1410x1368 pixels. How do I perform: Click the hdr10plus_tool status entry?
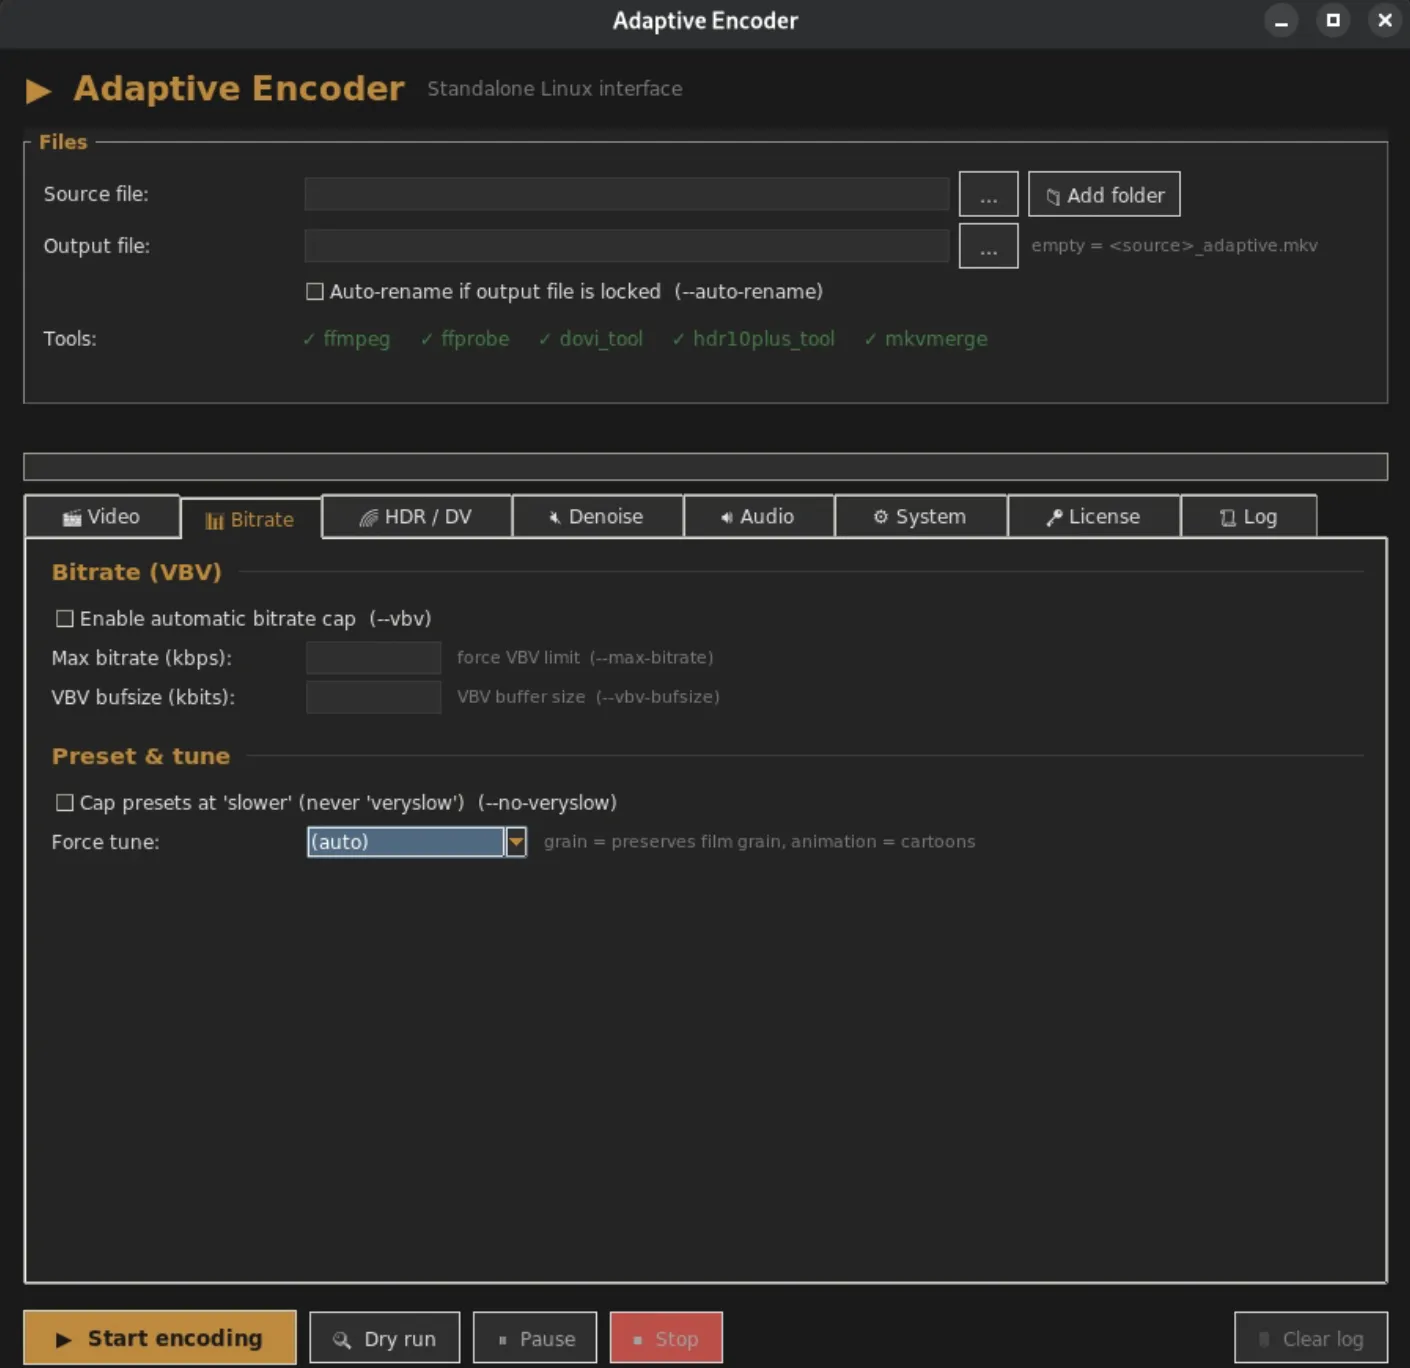753,339
